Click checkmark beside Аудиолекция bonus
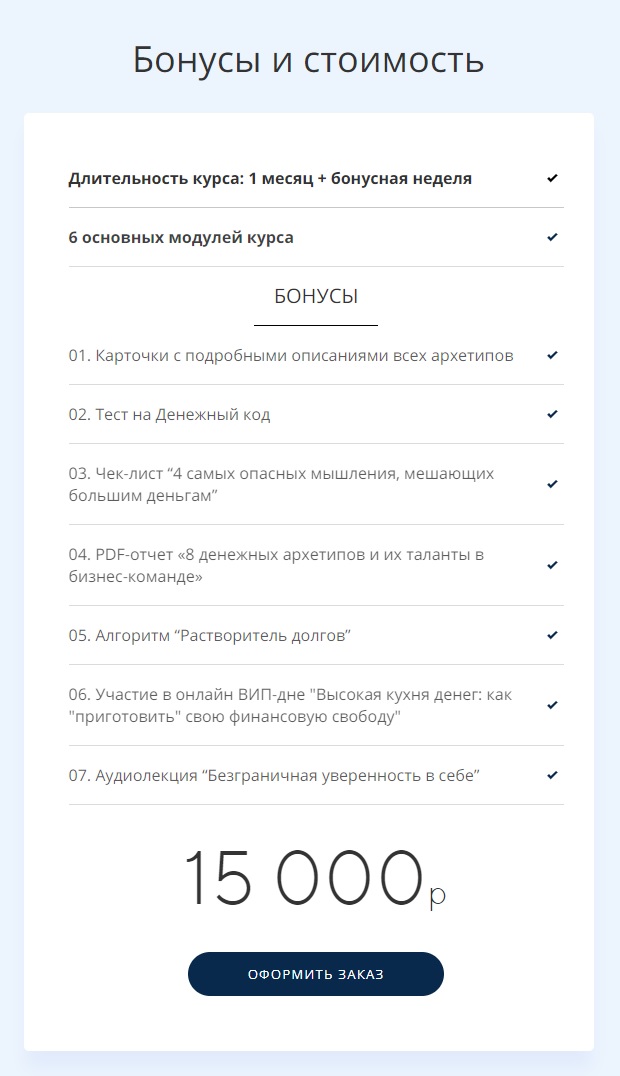This screenshot has height=1076, width=620. (552, 775)
